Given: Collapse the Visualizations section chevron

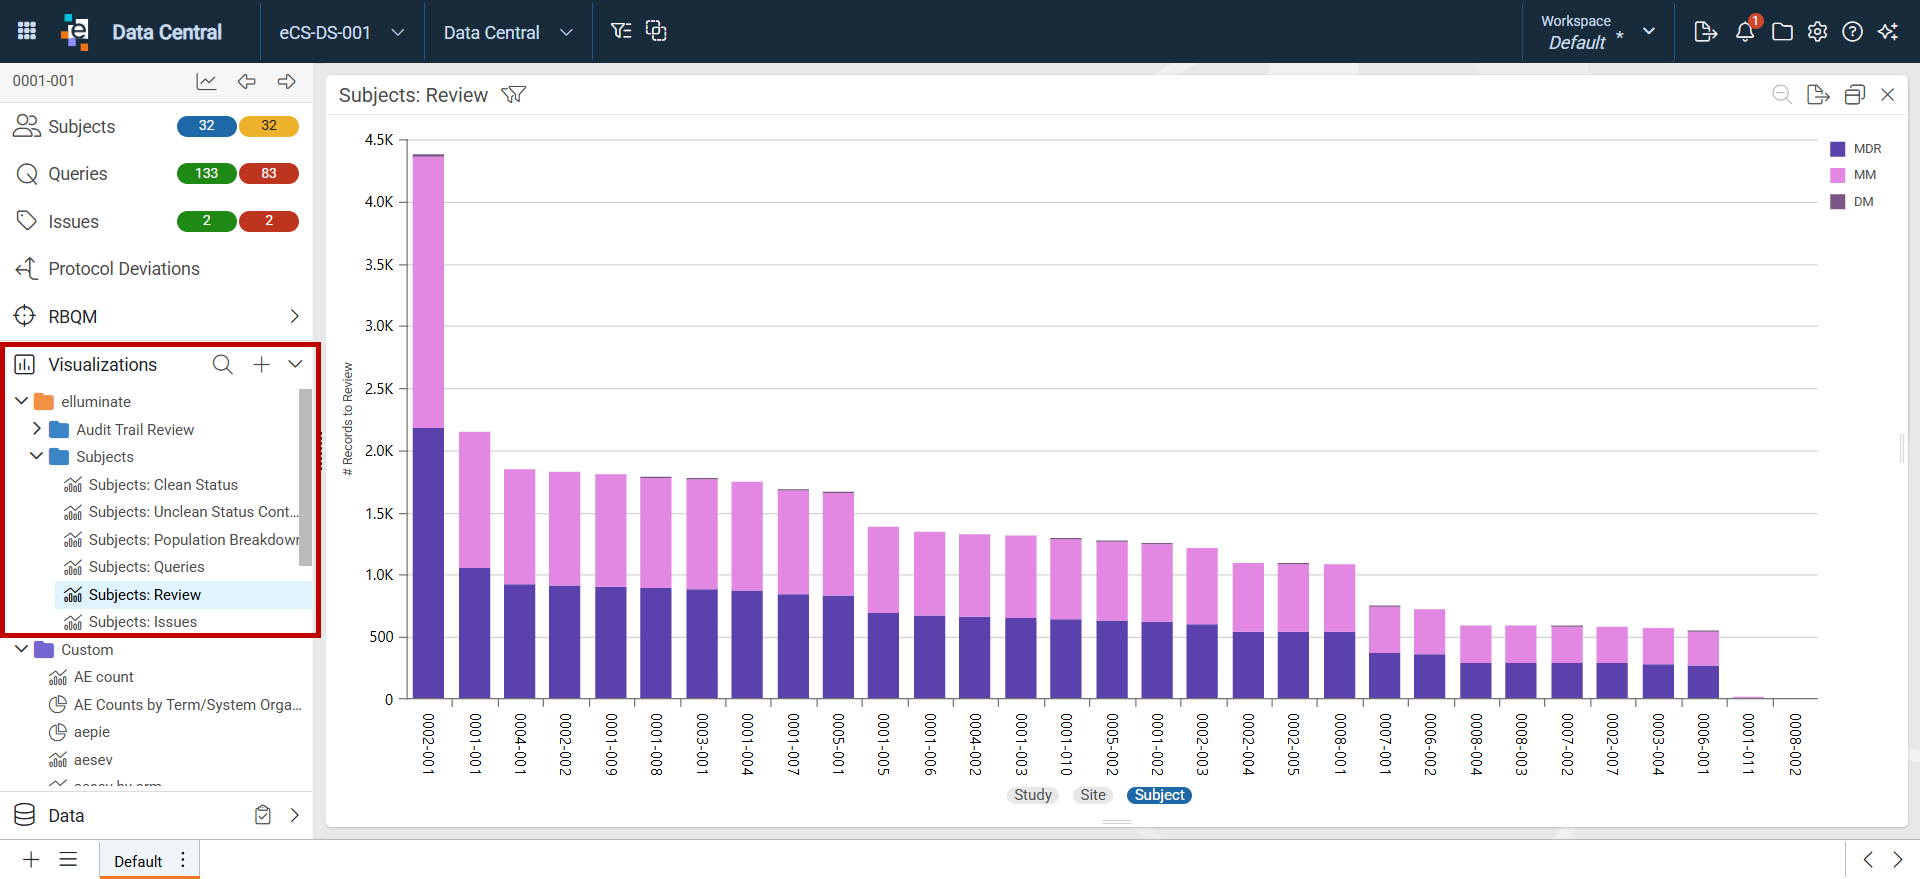Looking at the screenshot, I should (x=295, y=364).
